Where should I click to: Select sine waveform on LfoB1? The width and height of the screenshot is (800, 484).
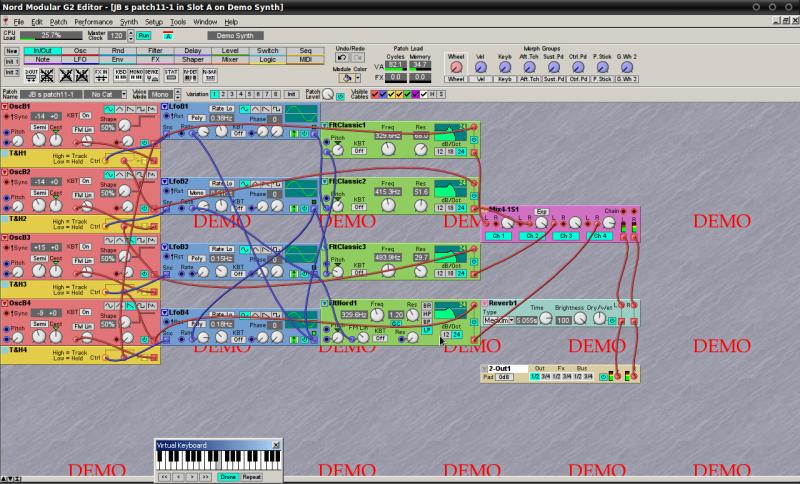coord(245,109)
